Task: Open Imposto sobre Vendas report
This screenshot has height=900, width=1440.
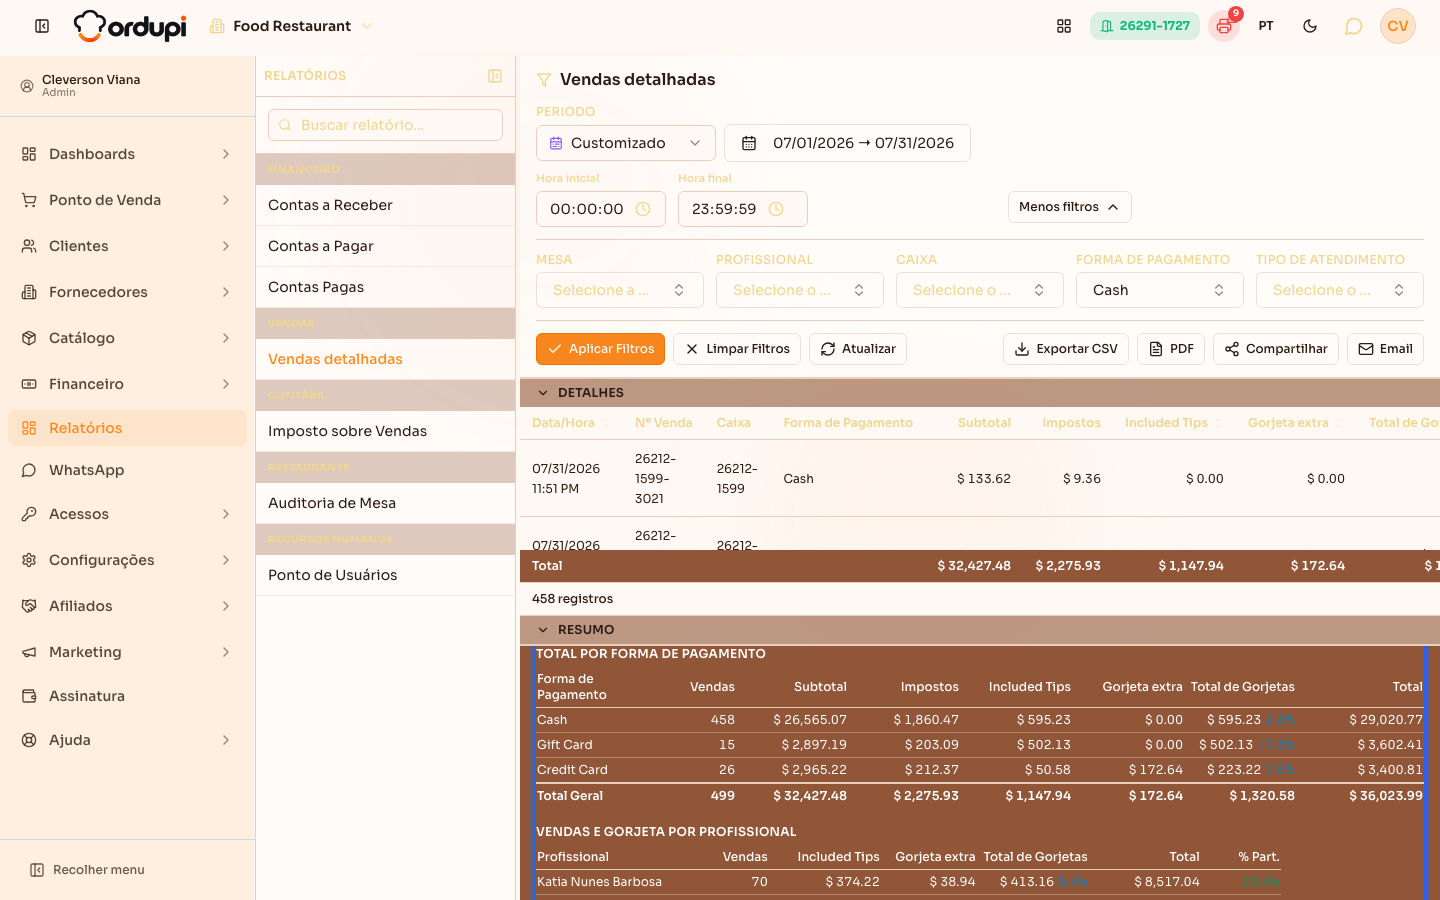Action: 385,431
